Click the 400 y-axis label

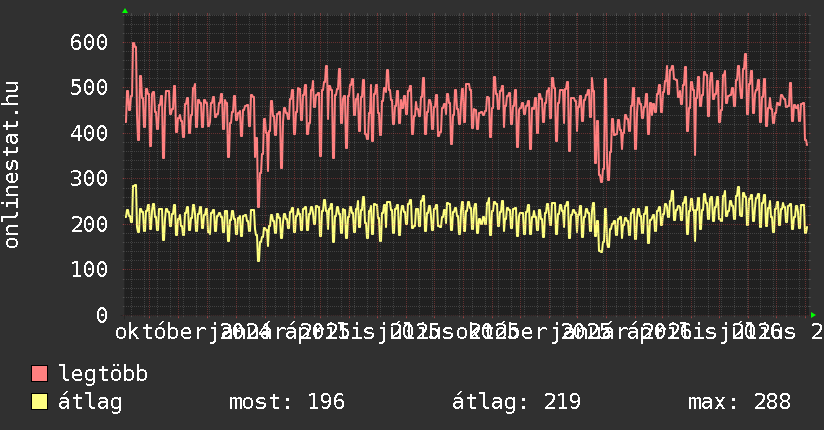[x=89, y=133]
